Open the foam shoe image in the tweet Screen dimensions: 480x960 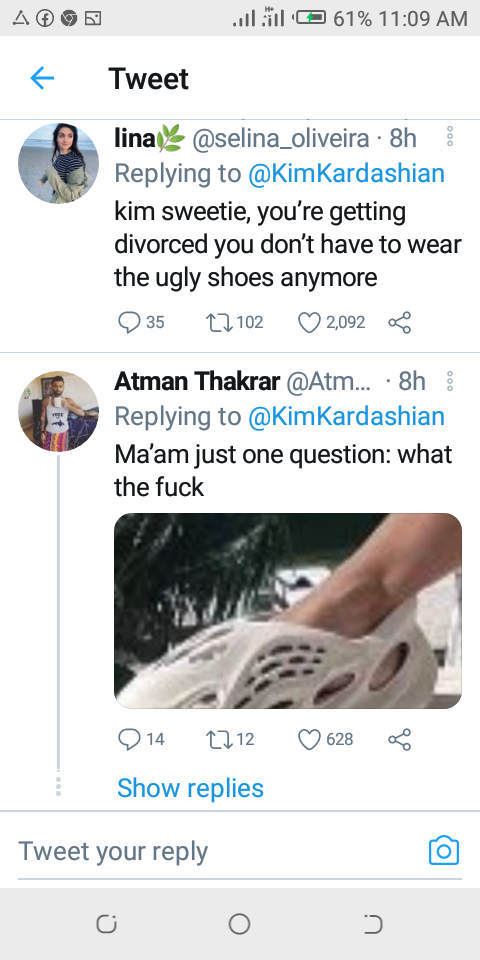288,611
